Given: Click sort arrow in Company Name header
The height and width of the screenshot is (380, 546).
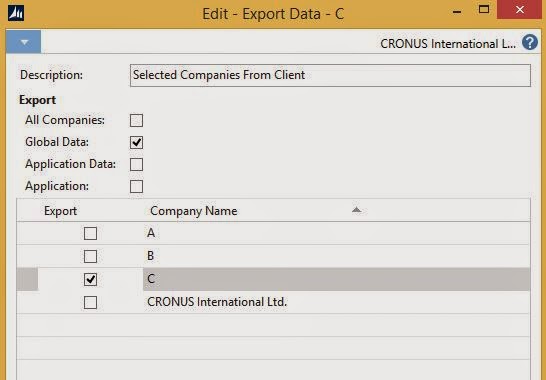Looking at the screenshot, I should pyautogui.click(x=356, y=210).
